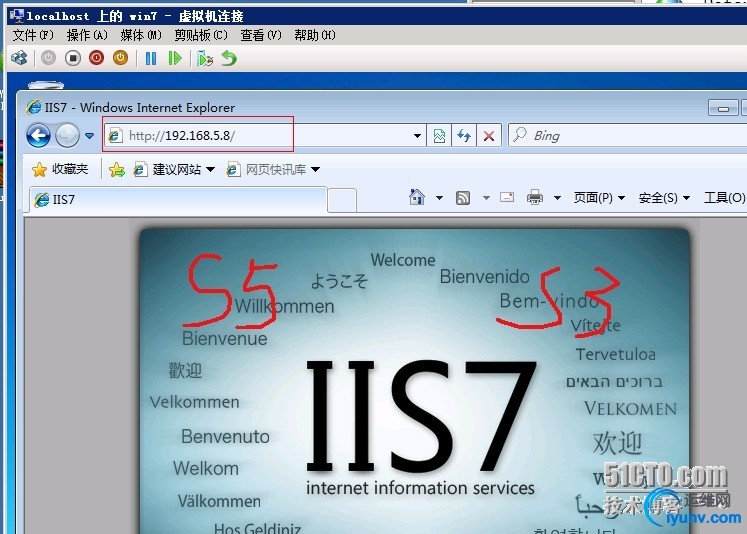Click the RSS feeds icon

463,198
